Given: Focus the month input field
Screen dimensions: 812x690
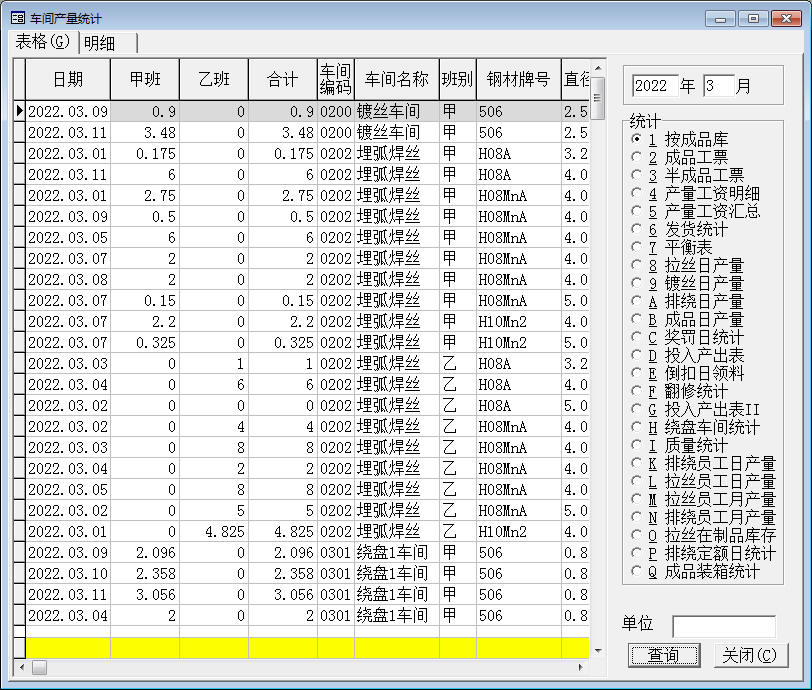Looking at the screenshot, I should click(717, 86).
